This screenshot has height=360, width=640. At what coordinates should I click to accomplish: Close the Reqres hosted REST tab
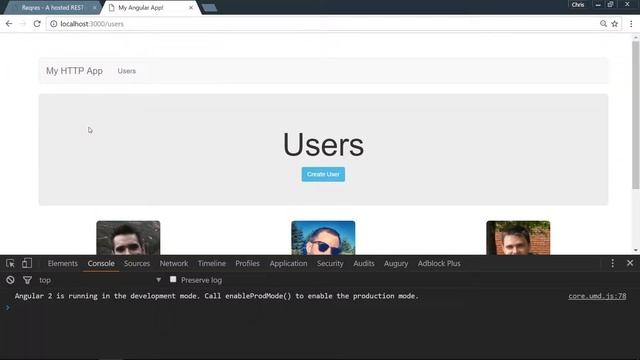point(95,8)
